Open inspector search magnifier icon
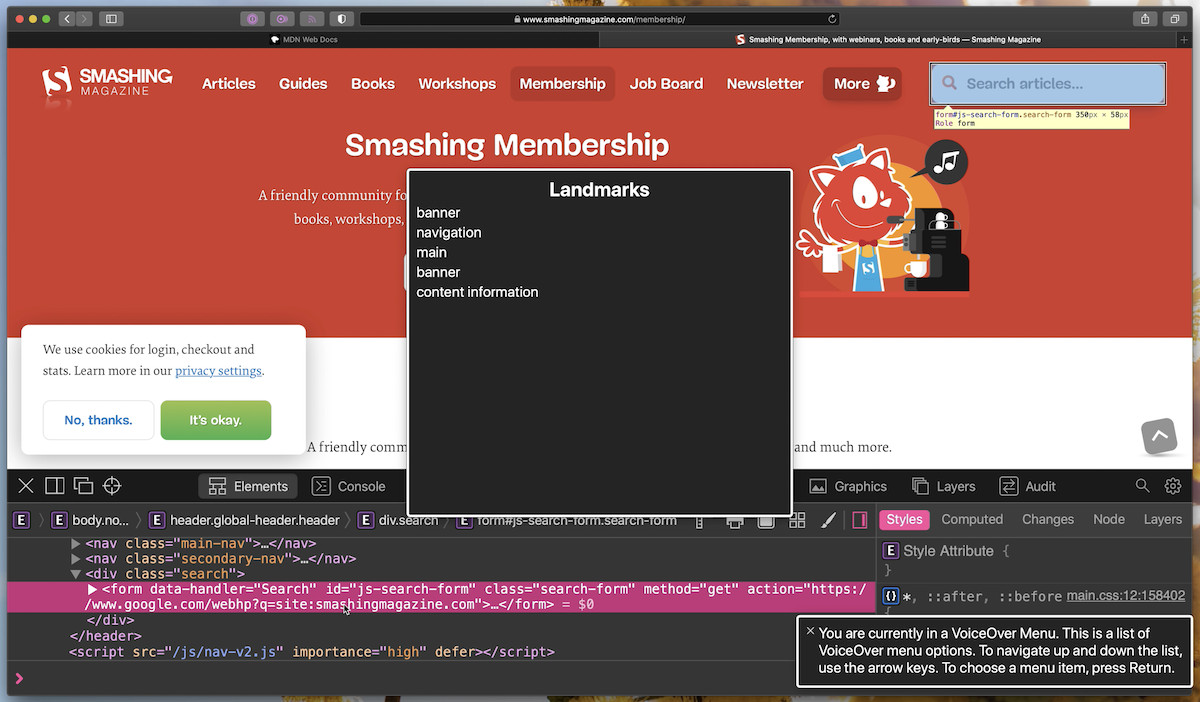The width and height of the screenshot is (1200, 702). 1142,486
